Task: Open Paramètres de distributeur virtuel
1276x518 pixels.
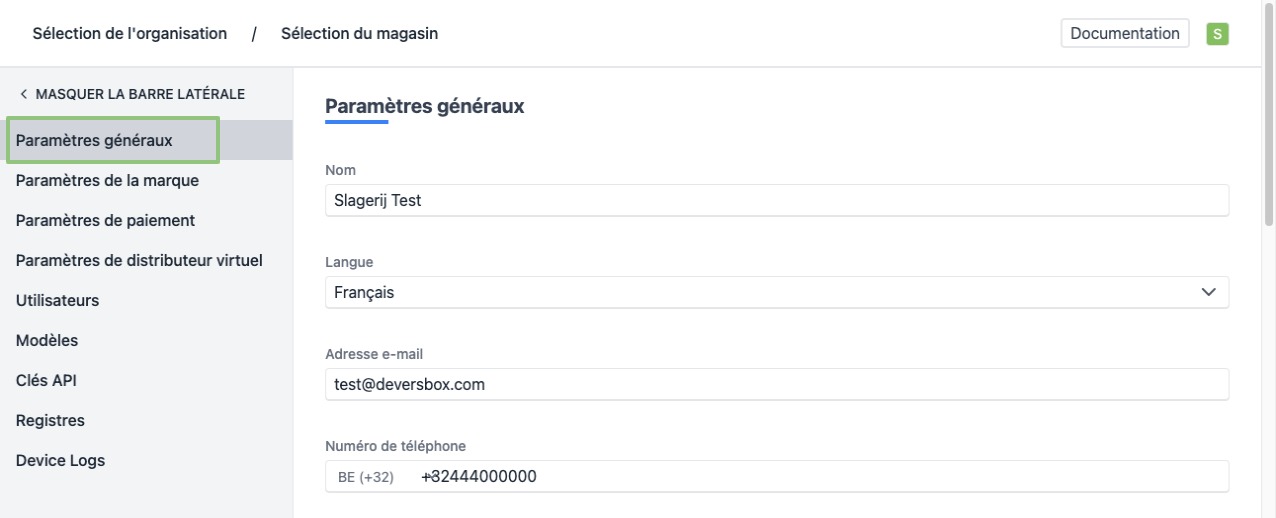Action: [139, 260]
